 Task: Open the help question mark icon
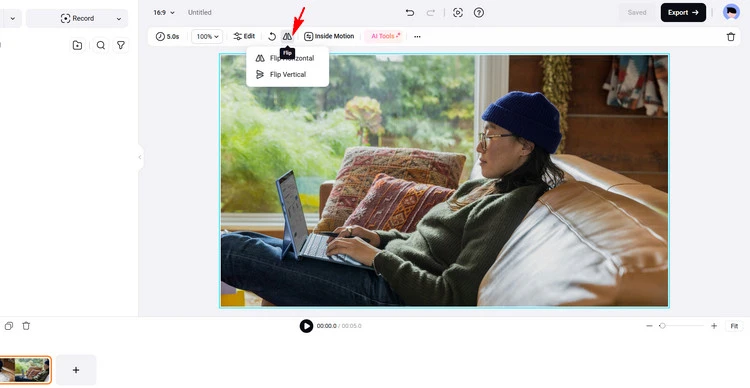(x=478, y=13)
